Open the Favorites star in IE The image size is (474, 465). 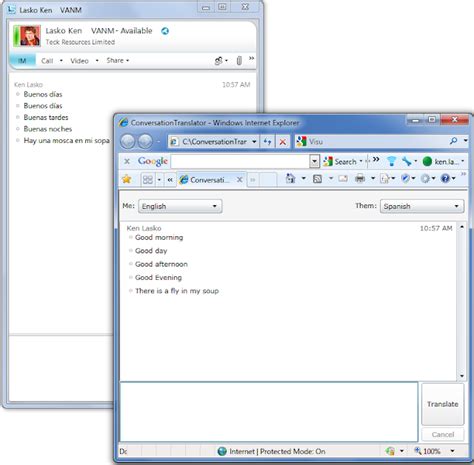[127, 179]
